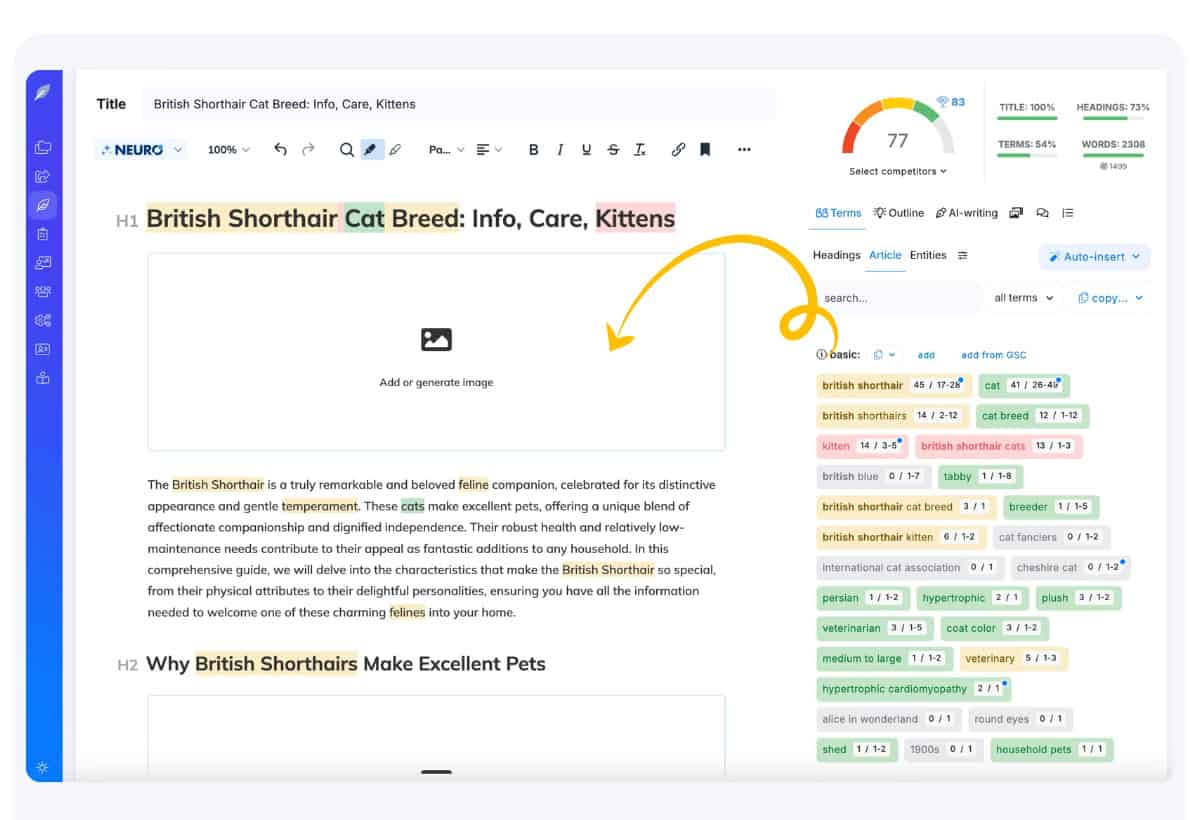Open the 100% zoom dropdown

pyautogui.click(x=229, y=149)
